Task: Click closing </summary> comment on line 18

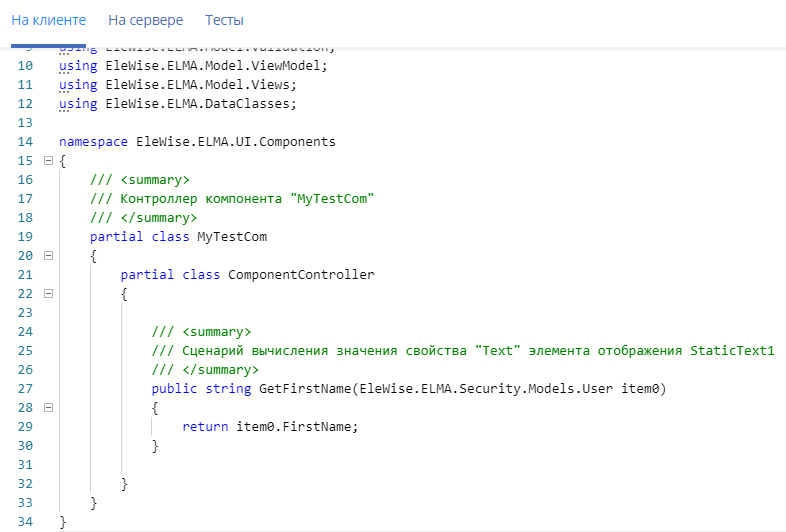Action: 144,218
